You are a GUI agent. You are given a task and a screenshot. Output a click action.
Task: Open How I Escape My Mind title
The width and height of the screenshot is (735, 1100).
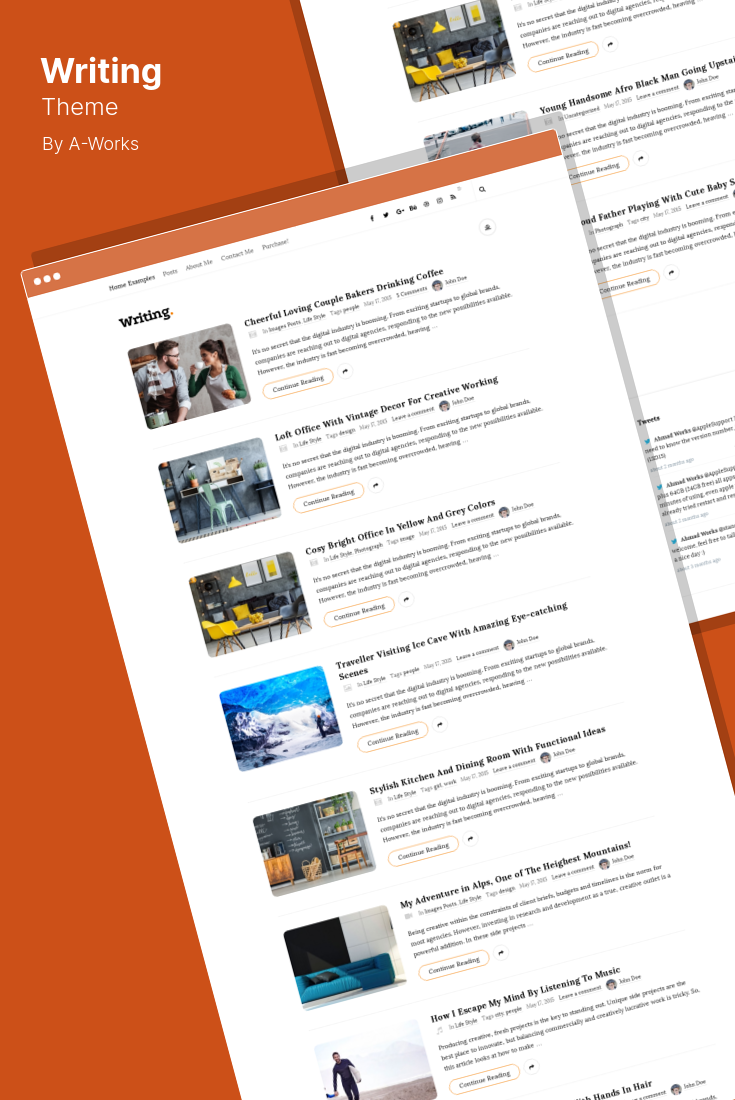click(525, 995)
